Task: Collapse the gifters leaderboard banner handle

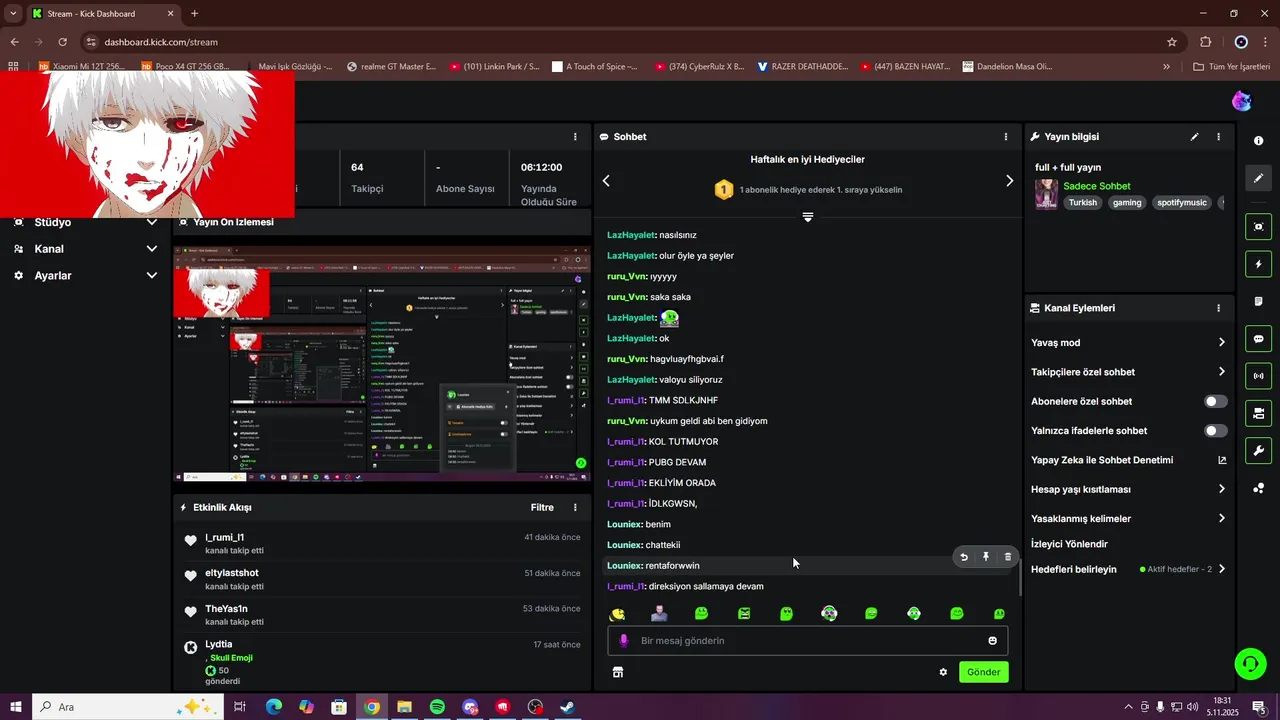Action: [x=808, y=217]
